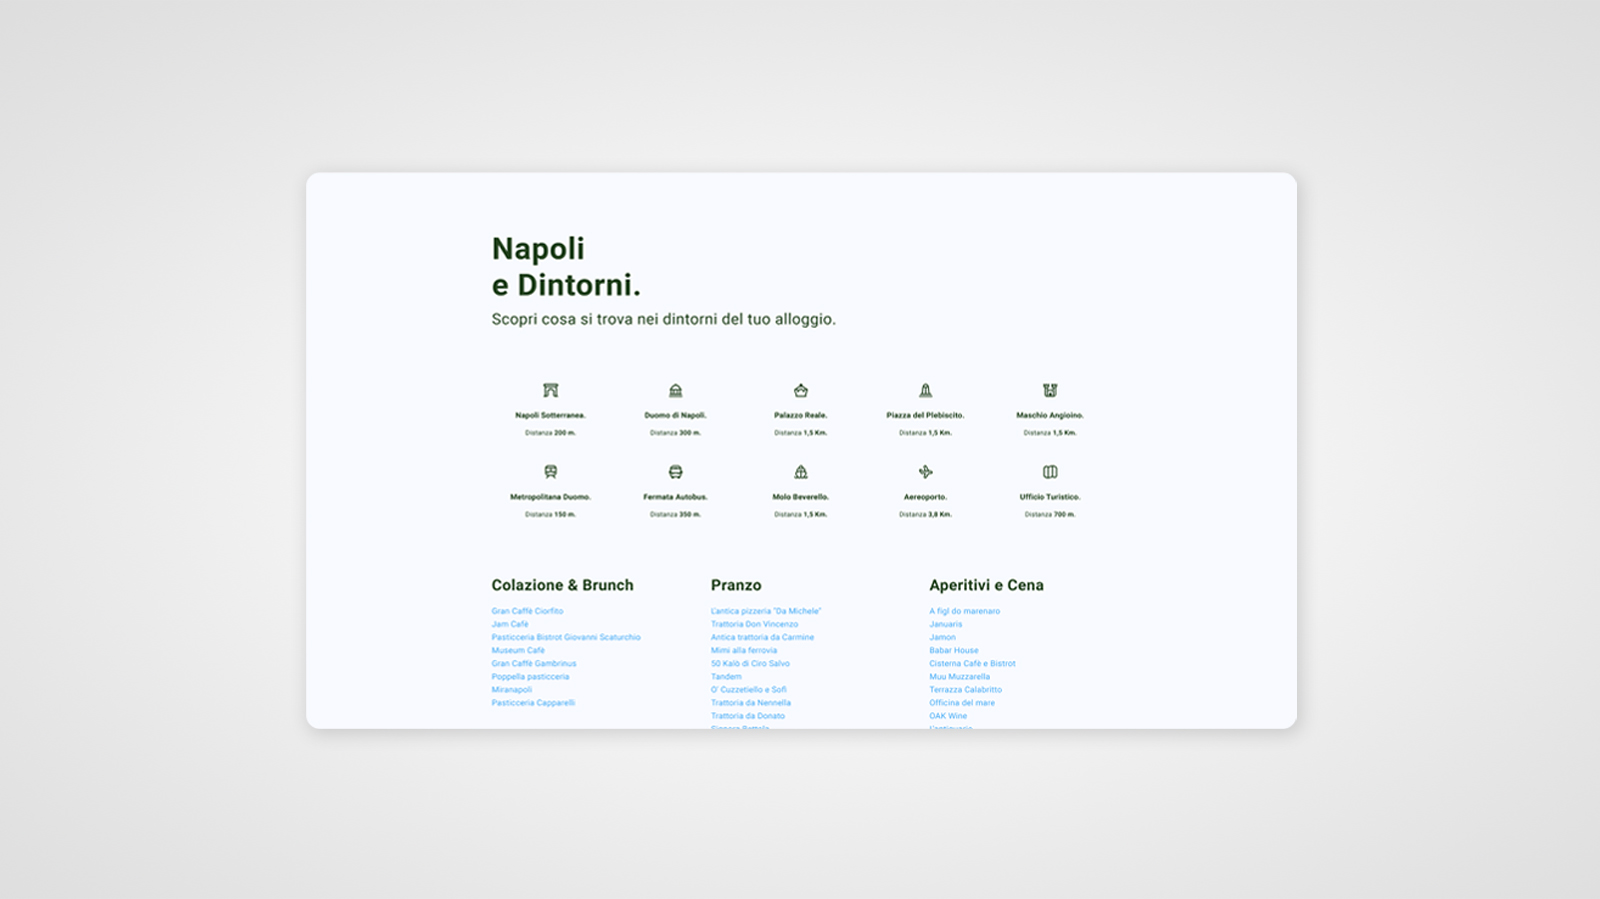
Task: Click the Piazza del Plebiscito icon
Action: click(x=925, y=390)
